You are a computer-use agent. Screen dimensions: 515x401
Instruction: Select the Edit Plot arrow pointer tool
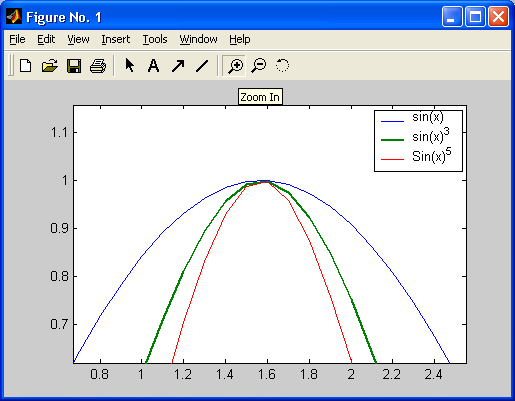[x=130, y=65]
